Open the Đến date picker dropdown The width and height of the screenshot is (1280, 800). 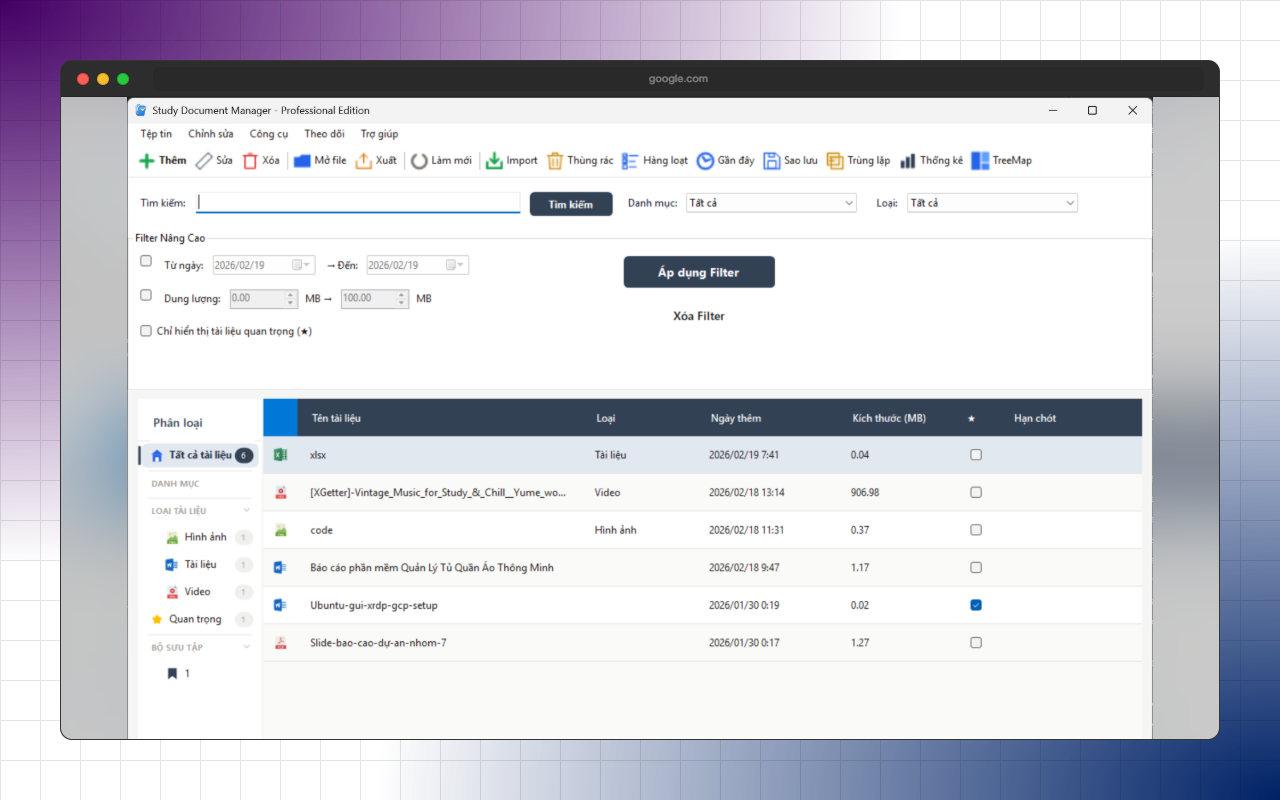(454, 265)
